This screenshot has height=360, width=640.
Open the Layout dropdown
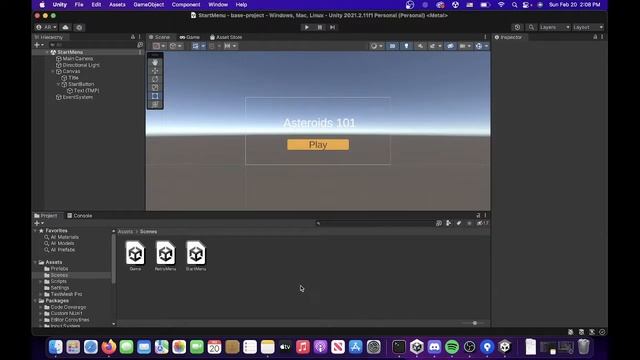tap(588, 27)
